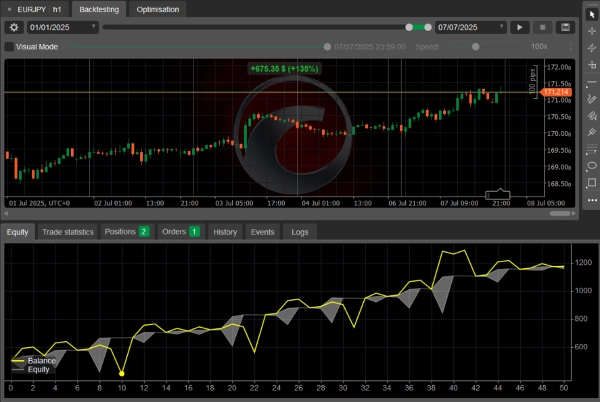
Task: Click the 171.214 current price label
Action: 556,92
